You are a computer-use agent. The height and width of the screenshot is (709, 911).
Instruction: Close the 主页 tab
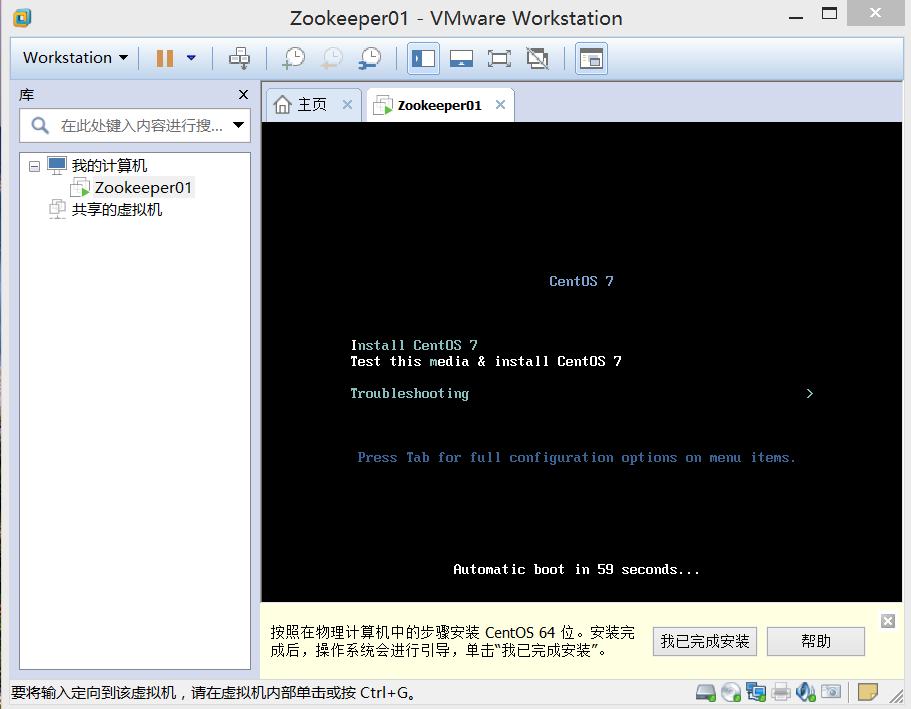pos(347,105)
